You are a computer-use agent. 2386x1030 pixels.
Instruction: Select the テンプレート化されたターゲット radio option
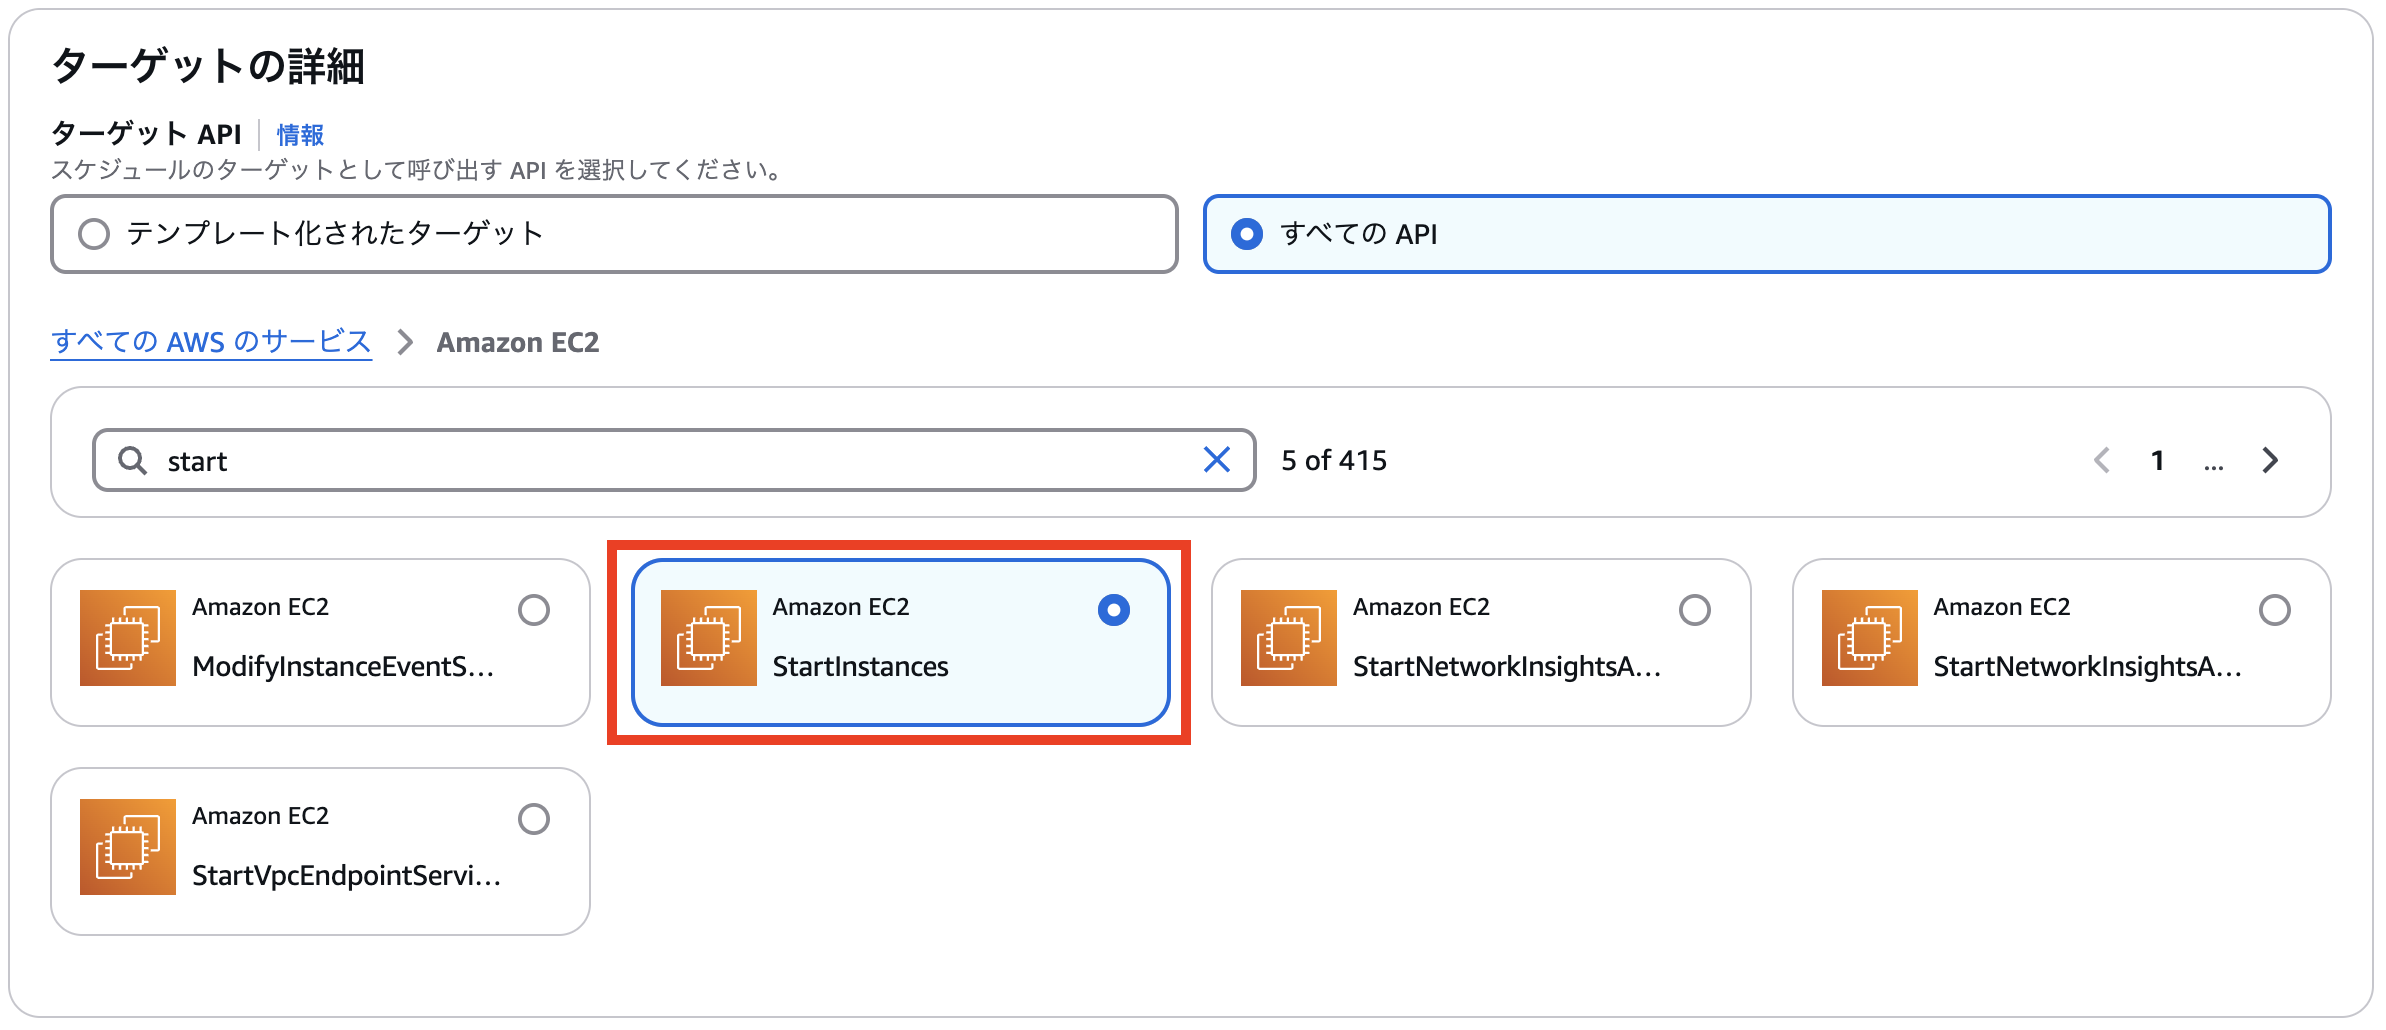click(94, 234)
